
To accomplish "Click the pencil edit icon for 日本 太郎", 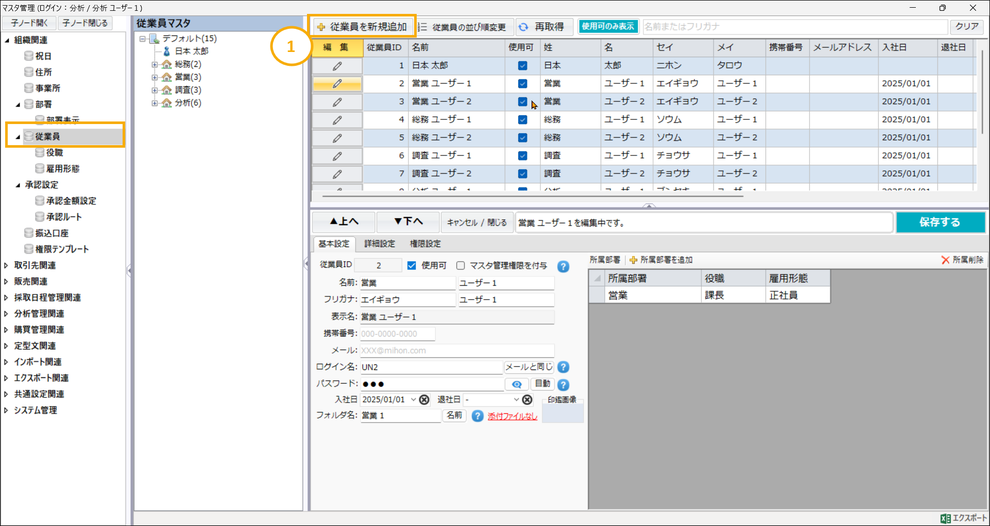I will coord(337,66).
